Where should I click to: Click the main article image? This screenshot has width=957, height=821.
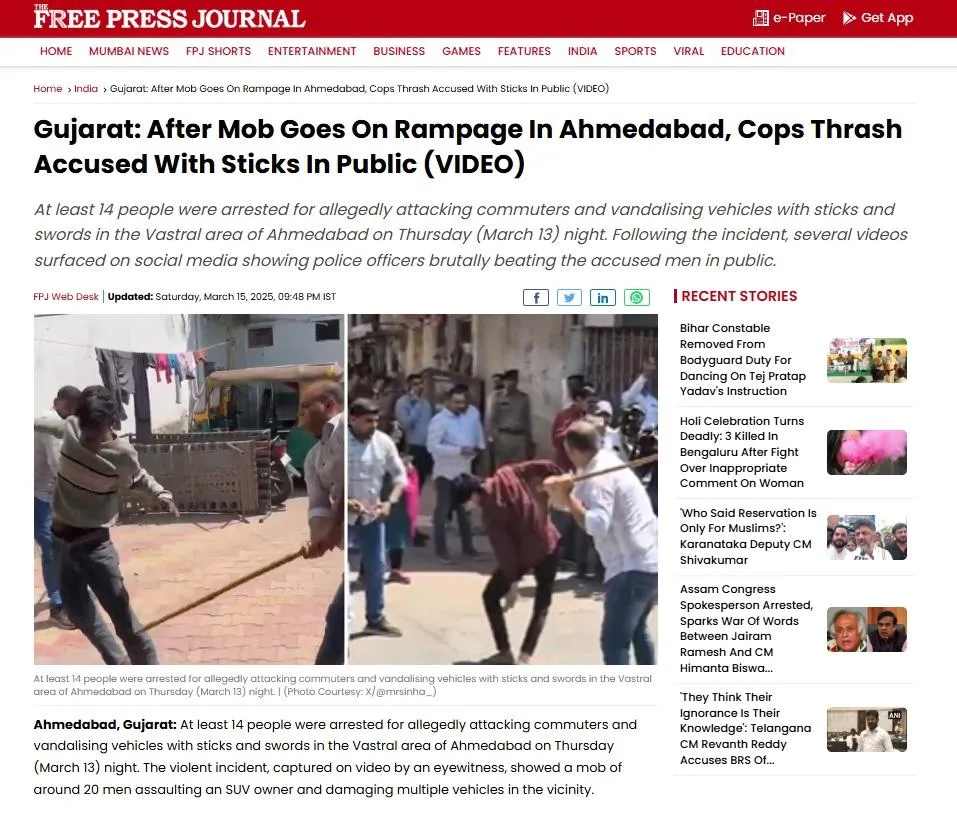click(x=345, y=489)
